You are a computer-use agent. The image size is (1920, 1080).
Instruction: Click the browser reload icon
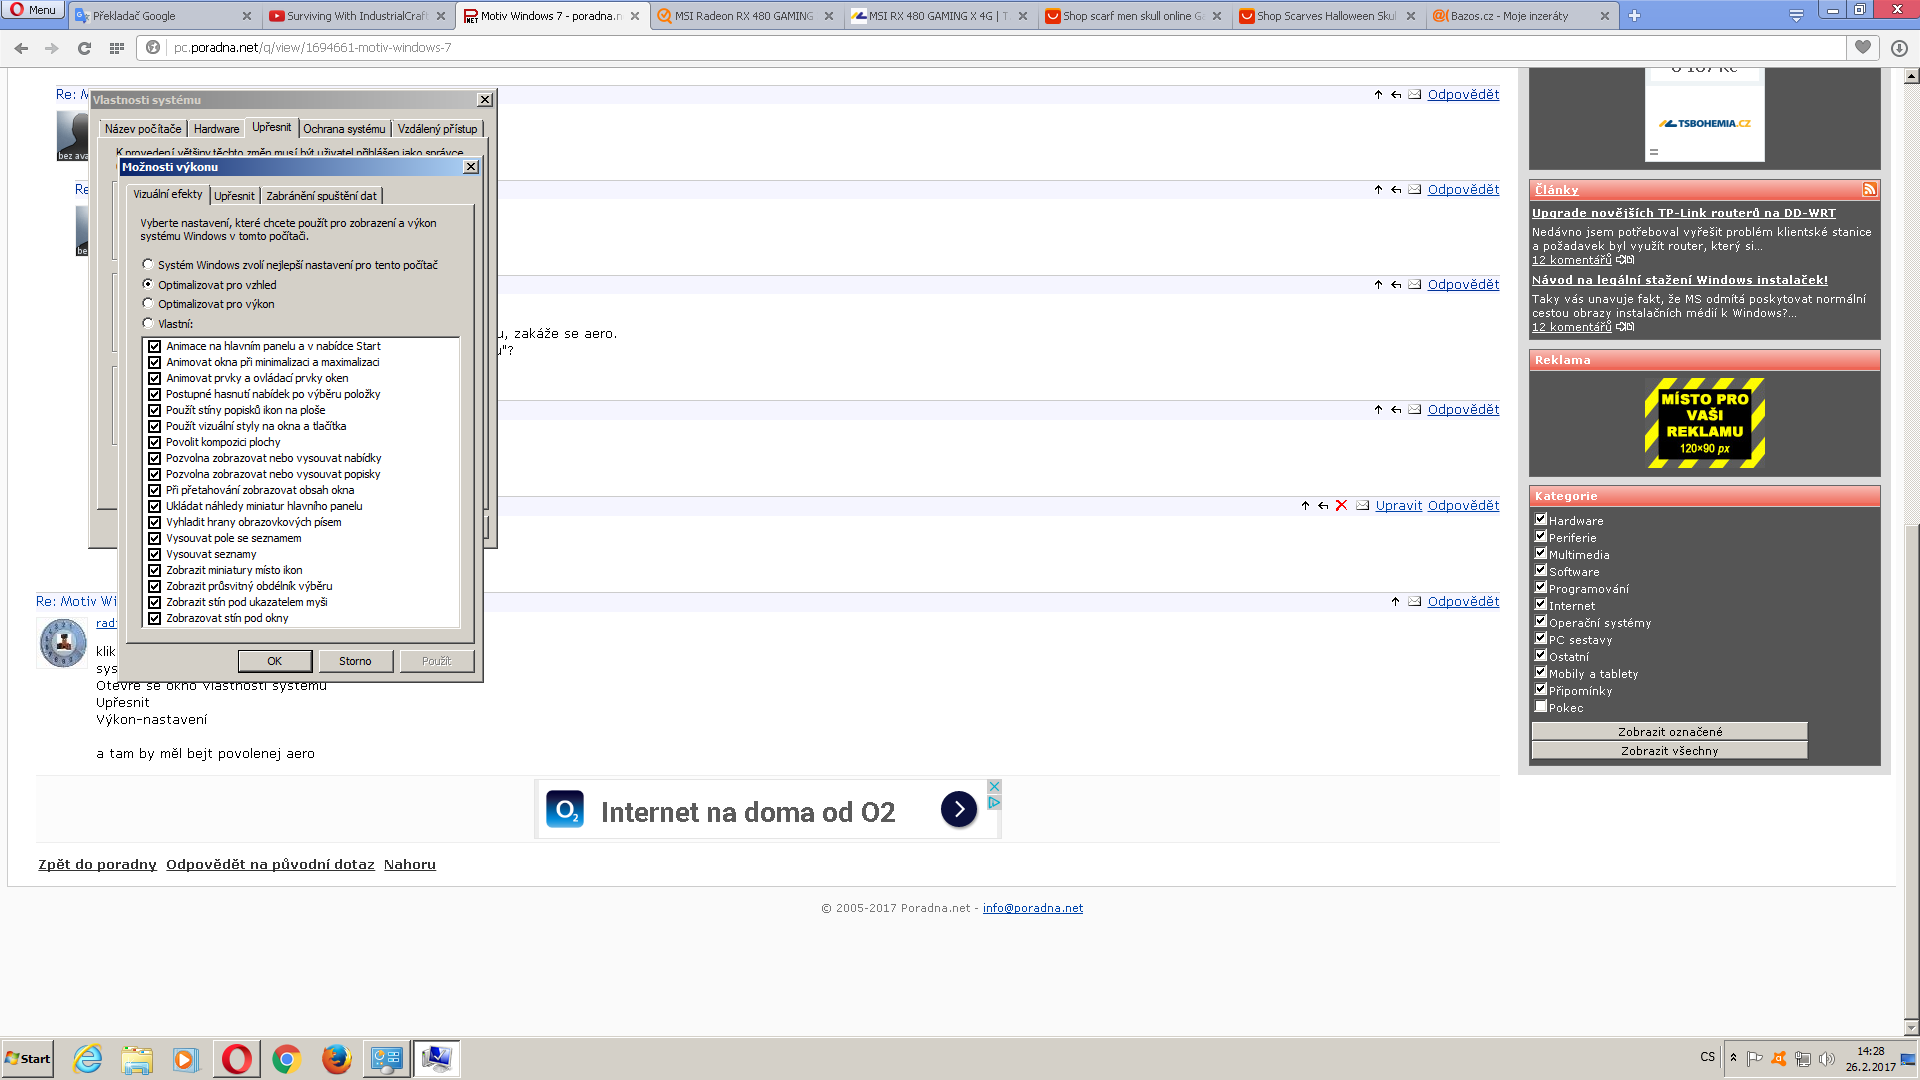point(84,48)
